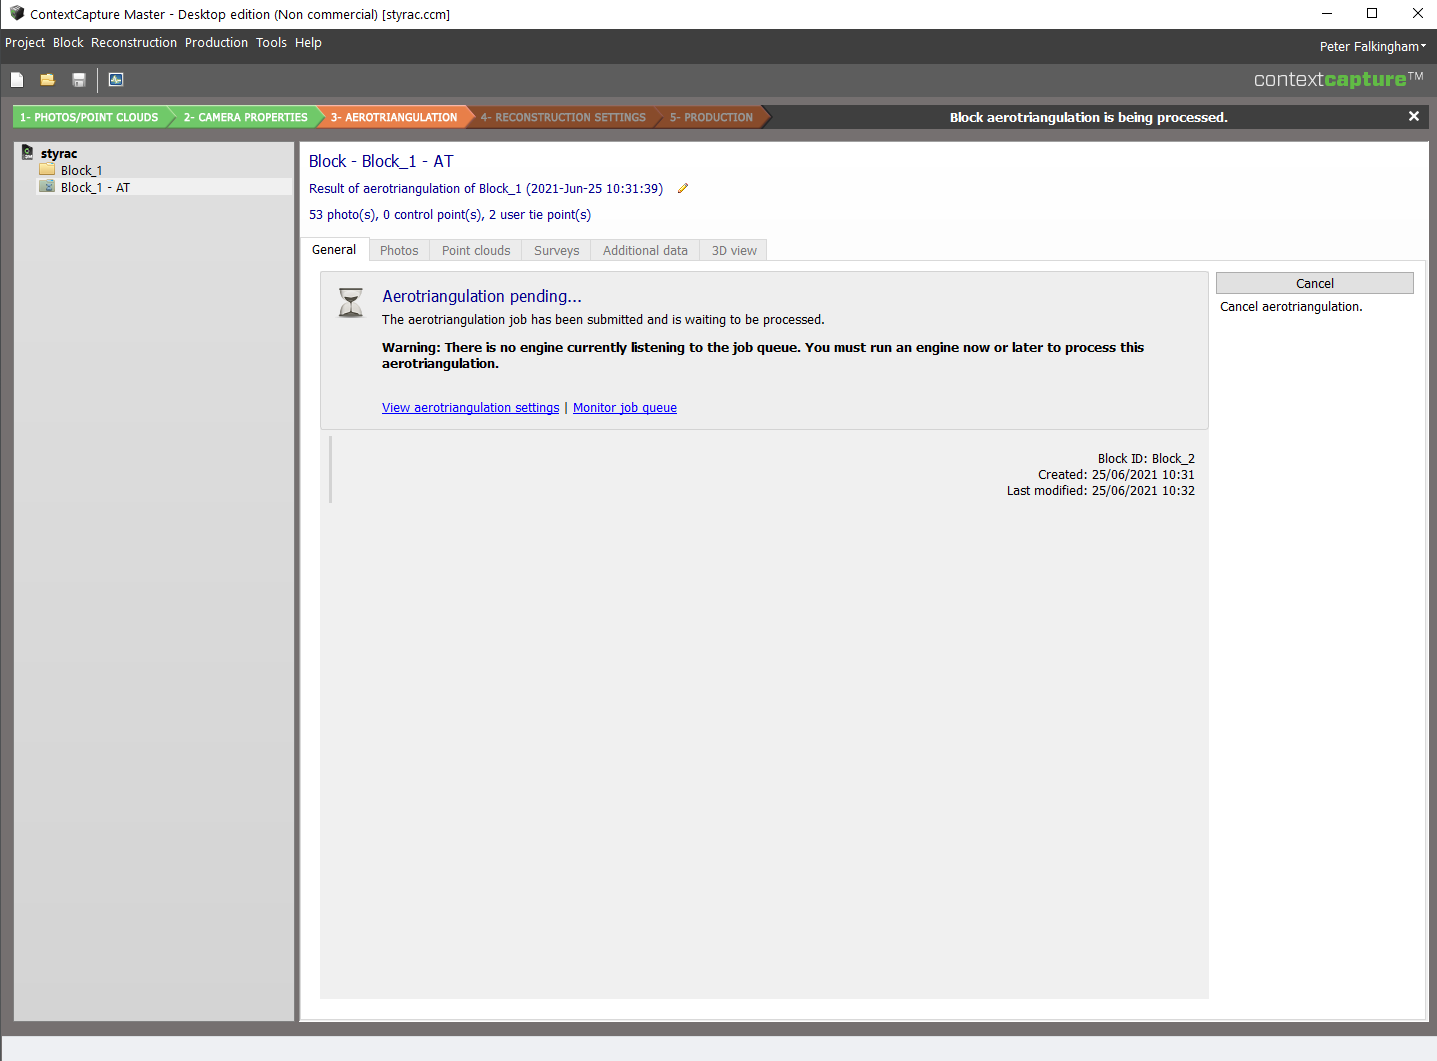The height and width of the screenshot is (1061, 1437).
Task: Open the Tools menu
Action: click(x=271, y=43)
